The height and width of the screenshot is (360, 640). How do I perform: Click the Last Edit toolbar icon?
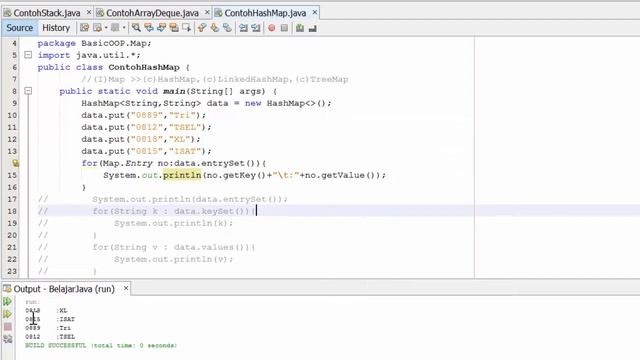click(x=84, y=28)
